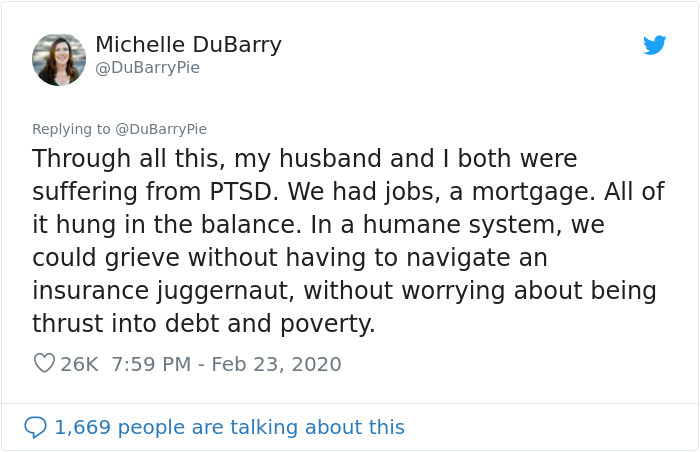Click the Twitter bird logo
Viewport: 700px width, 452px height.
click(655, 45)
